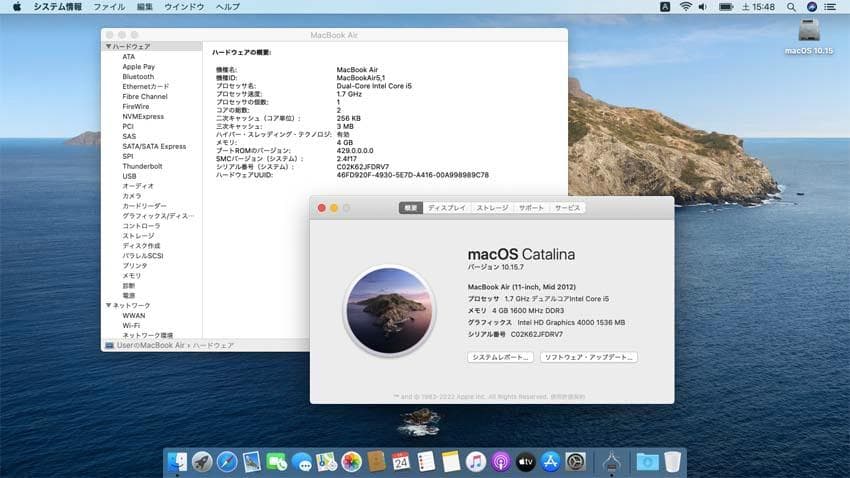Viewport: 850px width, 478px height.
Task: Select NVMExpress in the sidebar
Action: point(143,117)
